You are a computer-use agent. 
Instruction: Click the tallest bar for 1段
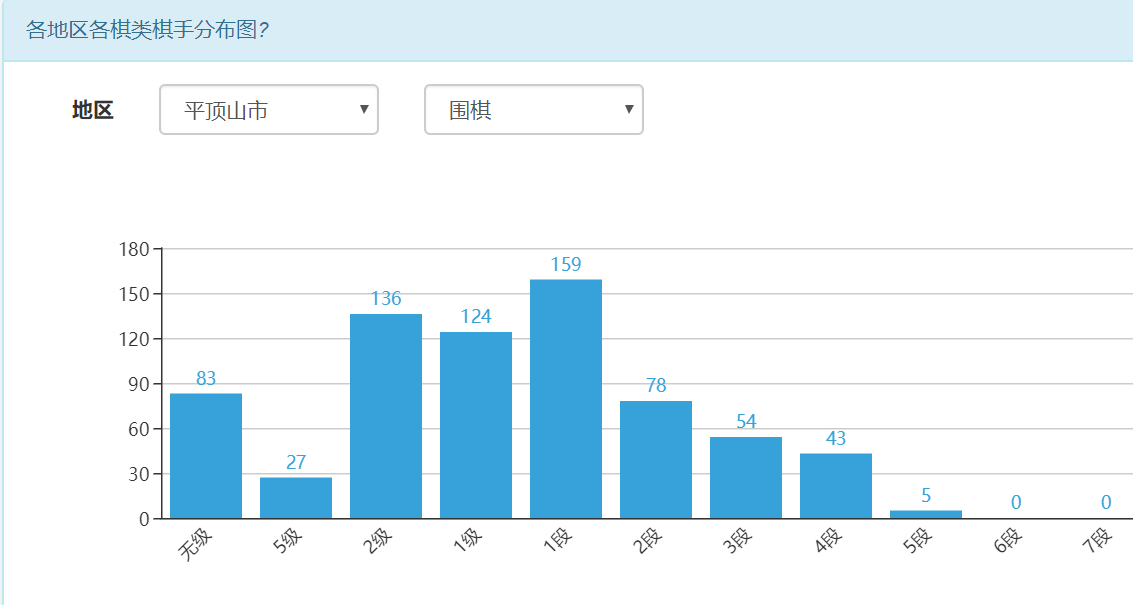(566, 399)
